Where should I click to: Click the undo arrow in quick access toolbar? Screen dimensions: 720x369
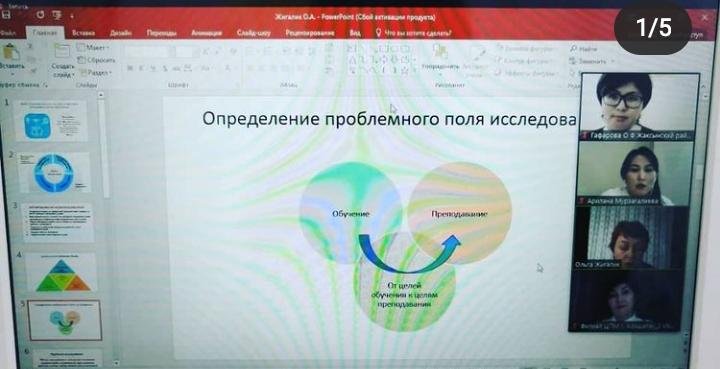coord(40,15)
